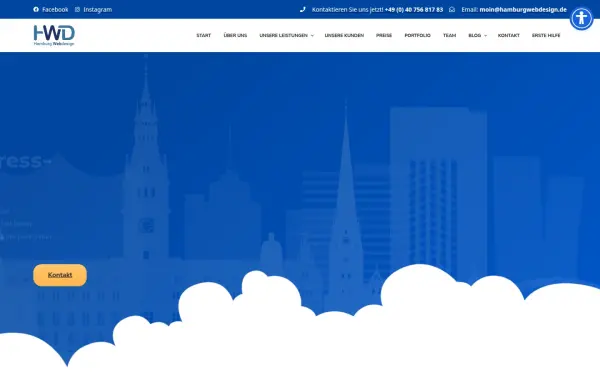Open the Unsere Leistungen menu item

284,35
